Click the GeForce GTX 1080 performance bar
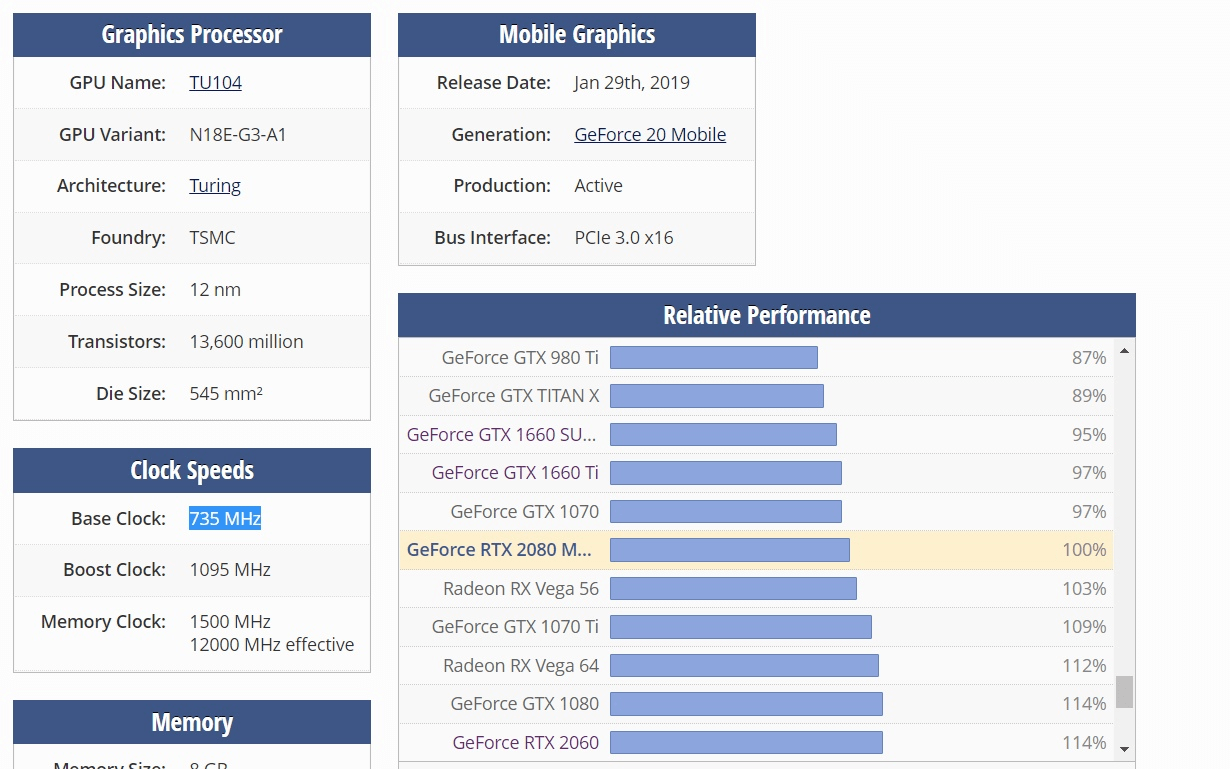This screenshot has width=1230, height=769. pyautogui.click(x=746, y=704)
